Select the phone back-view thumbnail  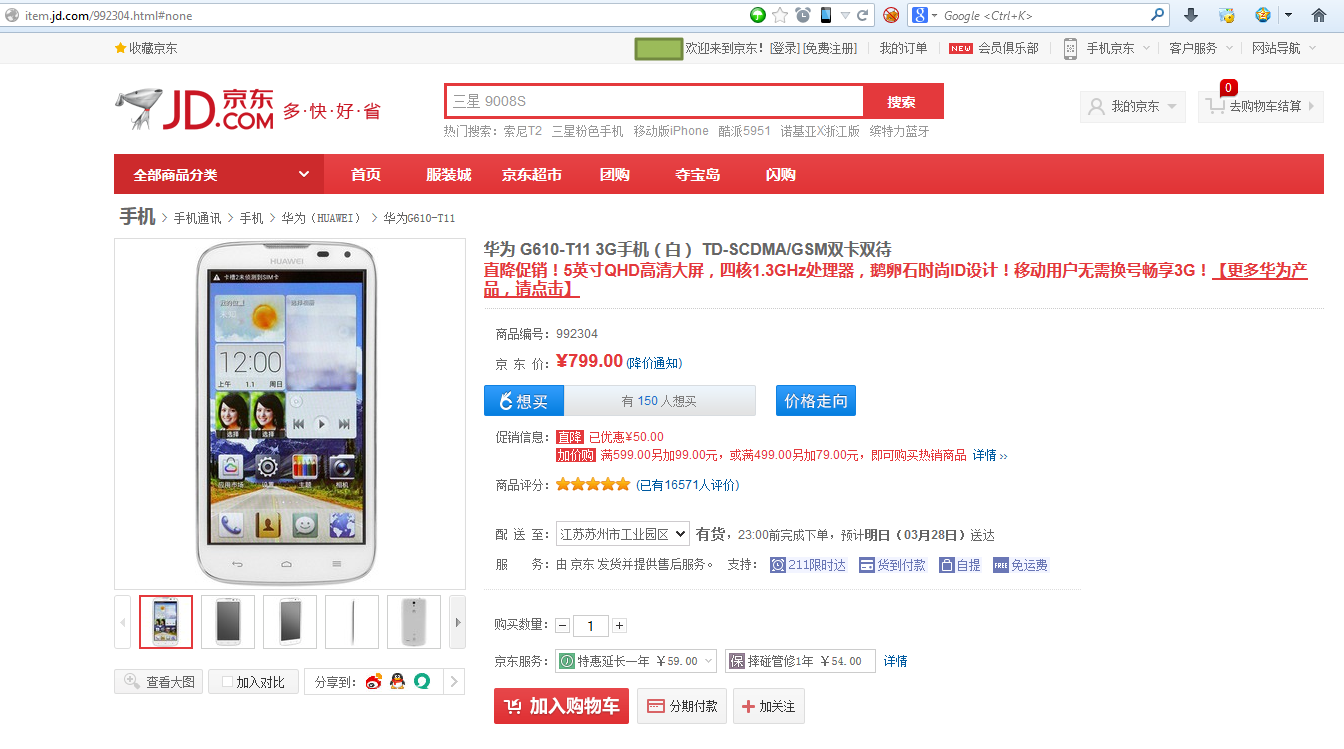coord(414,622)
